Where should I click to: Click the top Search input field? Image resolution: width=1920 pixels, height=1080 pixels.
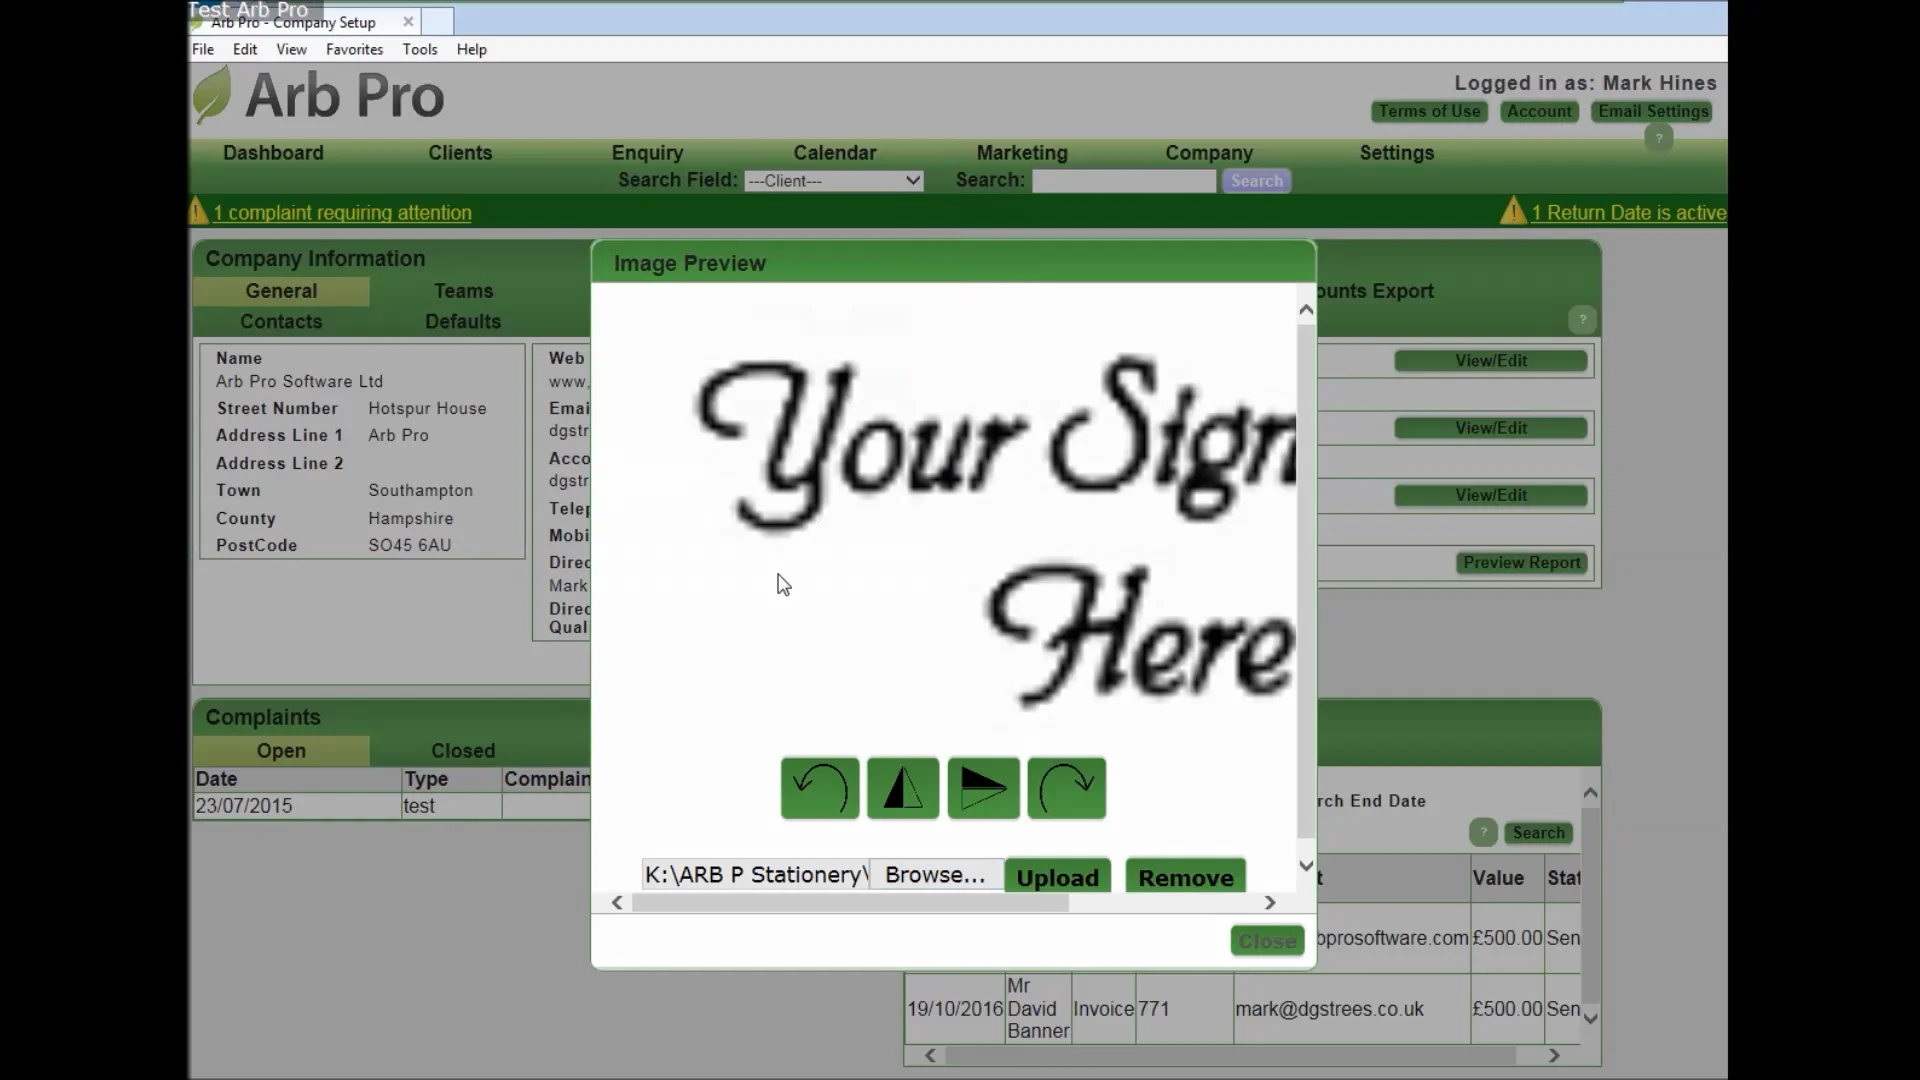[x=1123, y=181]
